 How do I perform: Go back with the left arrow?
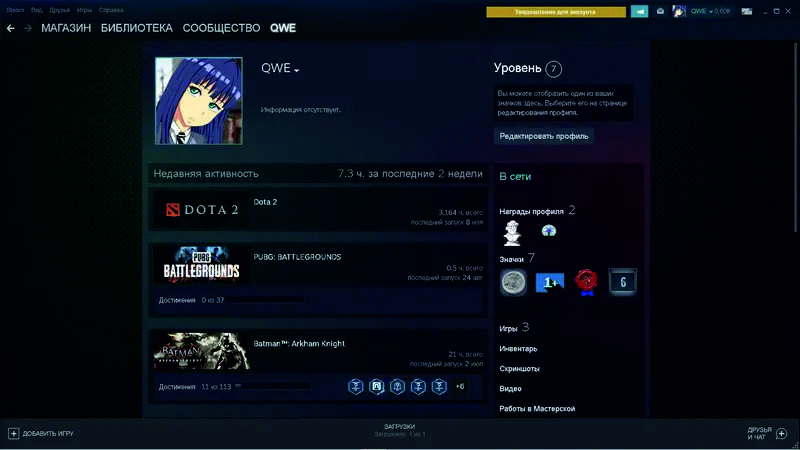pos(11,29)
